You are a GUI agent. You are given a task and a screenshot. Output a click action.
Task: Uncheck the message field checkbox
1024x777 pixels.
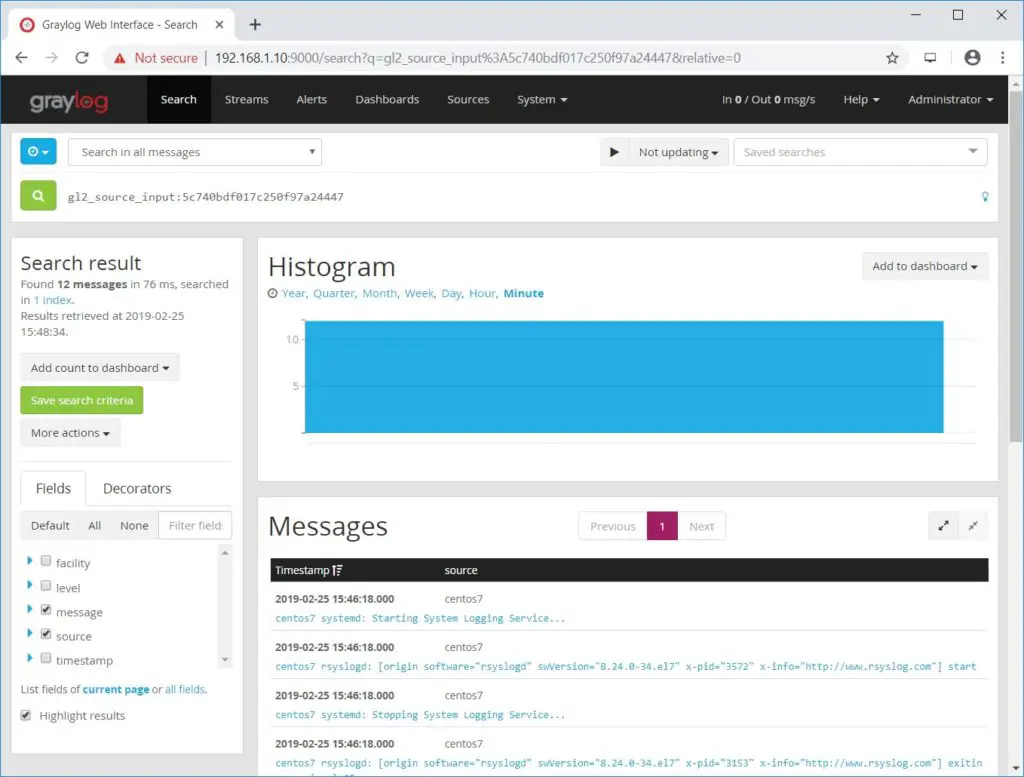tap(46, 610)
